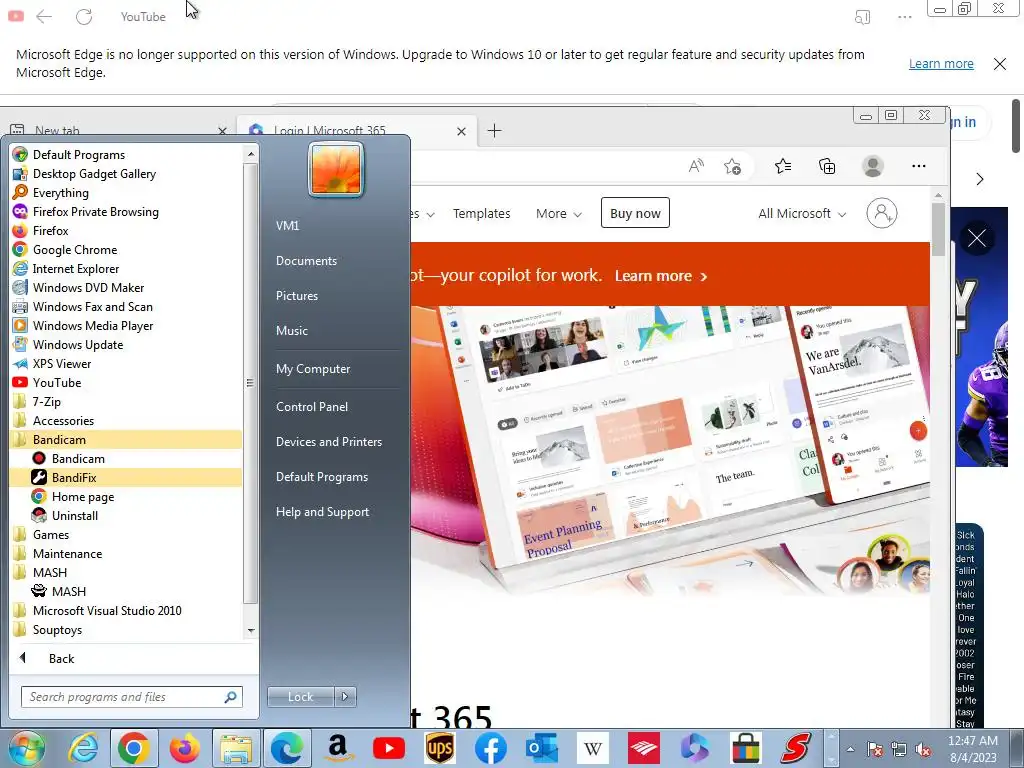Click the Microsoft Edge taskbar icon

coord(287,748)
